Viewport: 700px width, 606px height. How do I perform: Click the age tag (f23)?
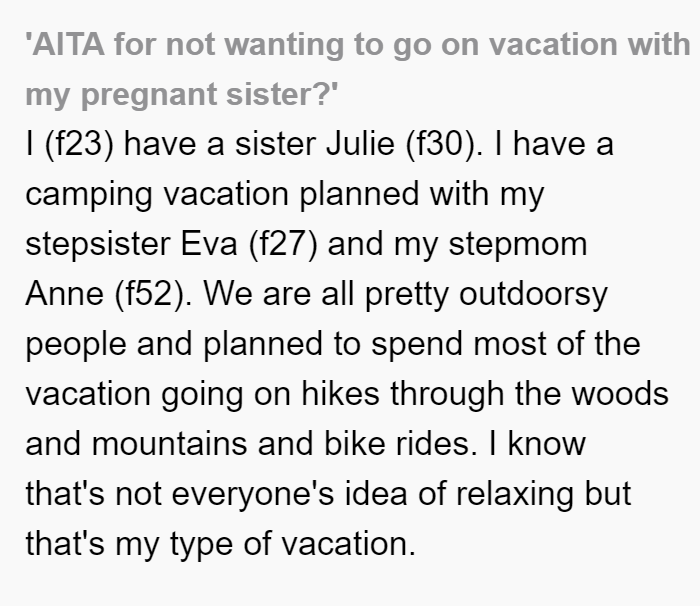pyautogui.click(x=79, y=145)
